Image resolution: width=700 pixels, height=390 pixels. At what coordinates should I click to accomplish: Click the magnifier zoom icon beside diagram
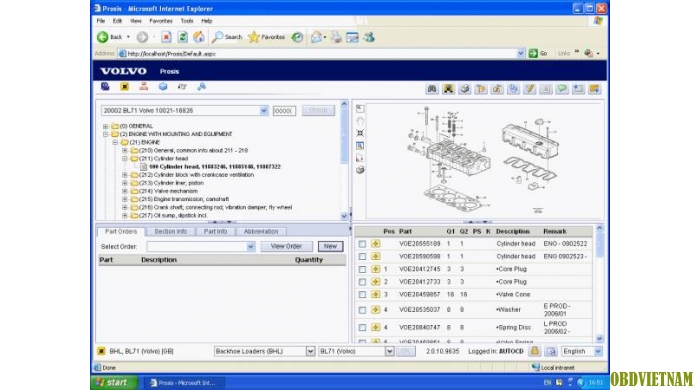[x=360, y=145]
